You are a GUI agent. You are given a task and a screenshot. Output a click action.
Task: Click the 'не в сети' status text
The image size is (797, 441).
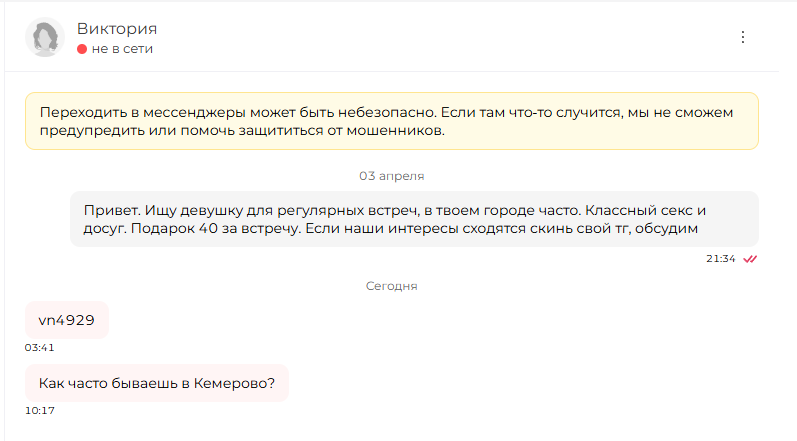[122, 49]
